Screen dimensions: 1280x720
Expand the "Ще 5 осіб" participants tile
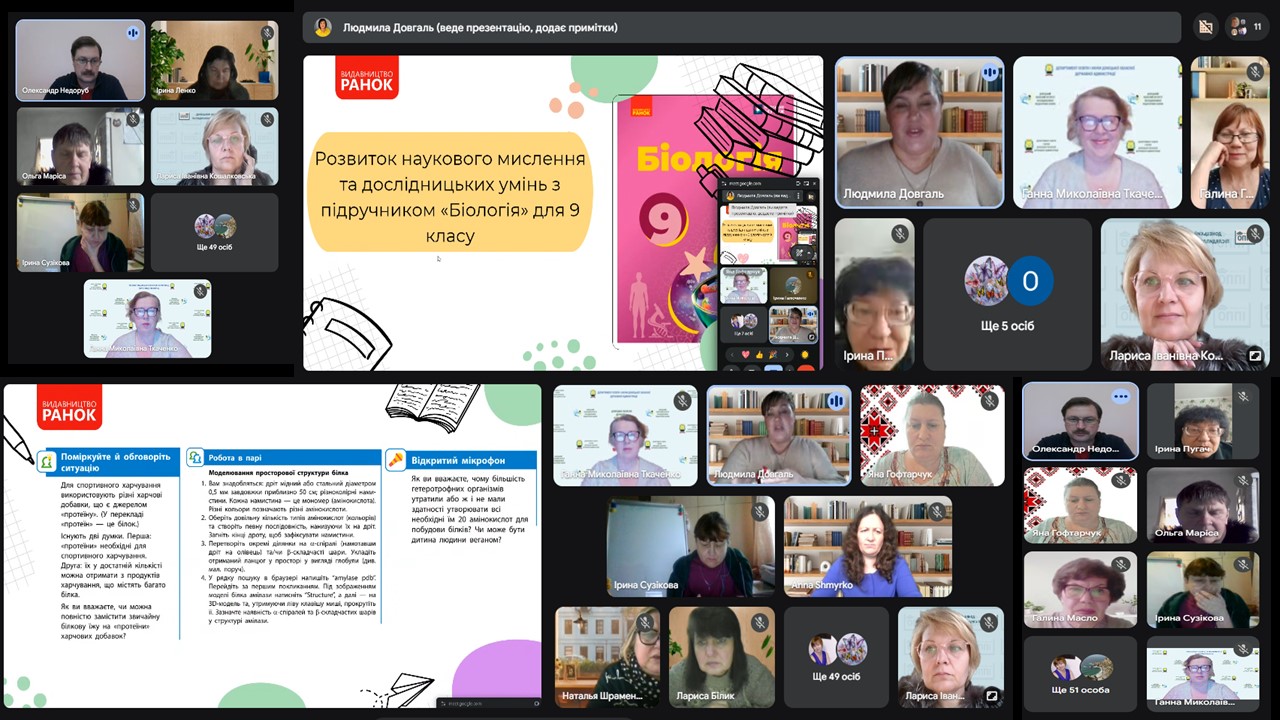click(x=1007, y=294)
